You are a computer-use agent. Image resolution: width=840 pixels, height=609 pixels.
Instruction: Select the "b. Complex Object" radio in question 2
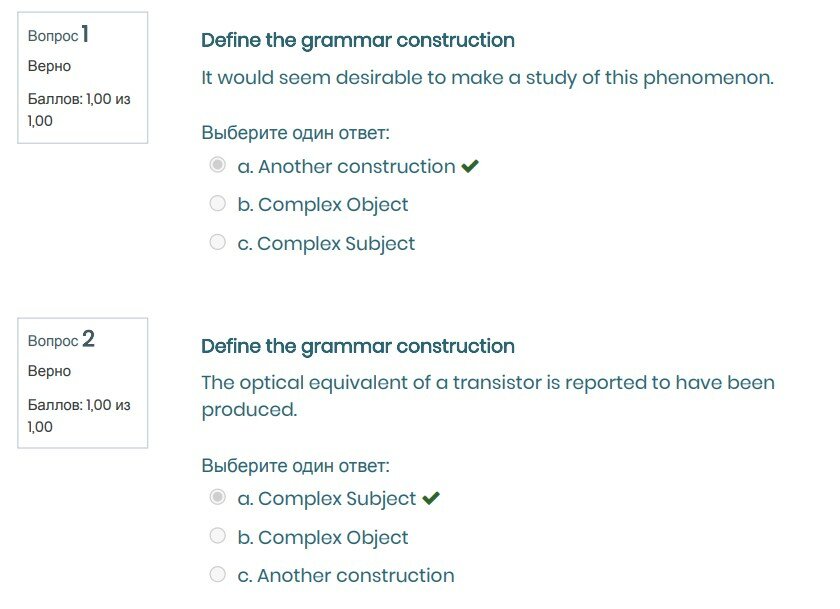(217, 536)
